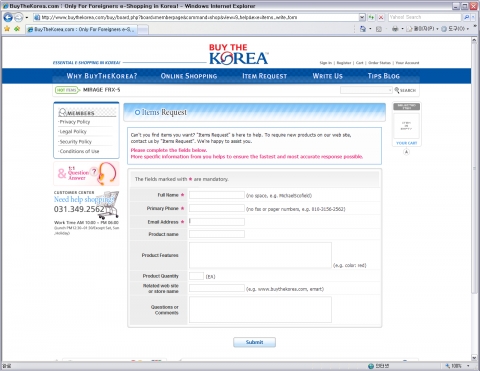Click the Home icon in command bar
Image resolution: width=480 pixels, height=371 pixels.
363,29
